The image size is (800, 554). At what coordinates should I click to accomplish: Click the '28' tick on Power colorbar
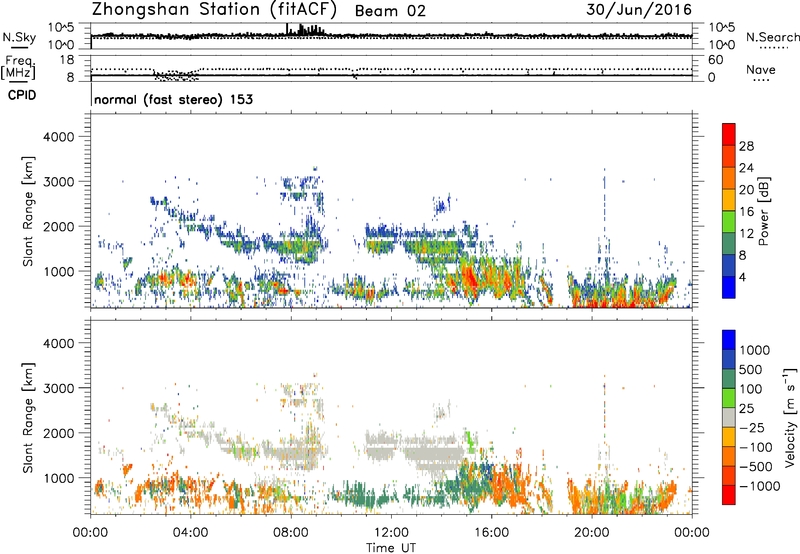coord(746,146)
